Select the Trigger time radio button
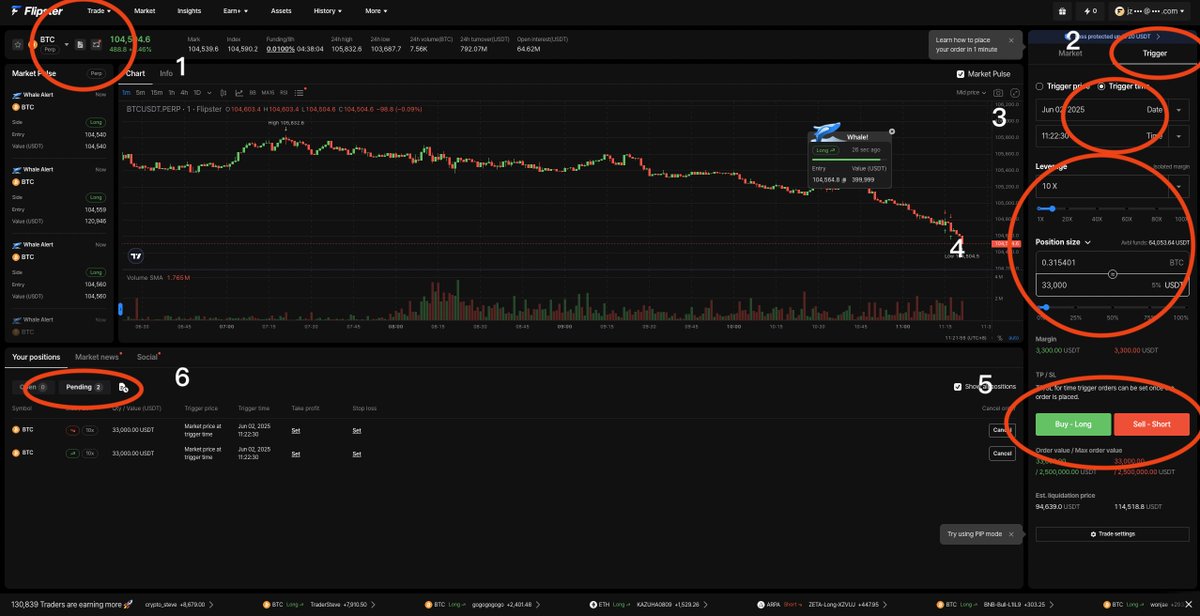This screenshot has height=616, width=1200. click(x=1102, y=86)
